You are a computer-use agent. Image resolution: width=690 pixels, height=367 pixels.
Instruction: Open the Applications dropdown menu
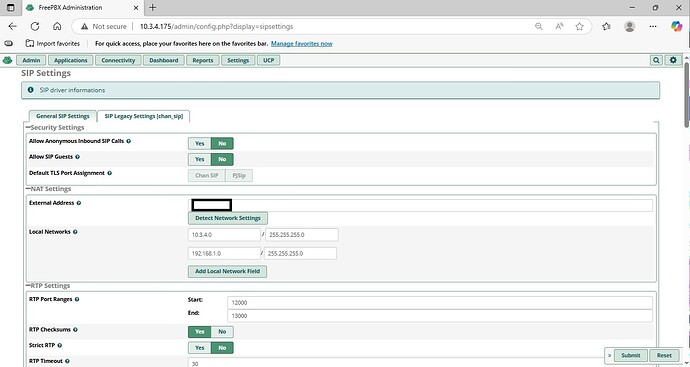click(x=70, y=60)
